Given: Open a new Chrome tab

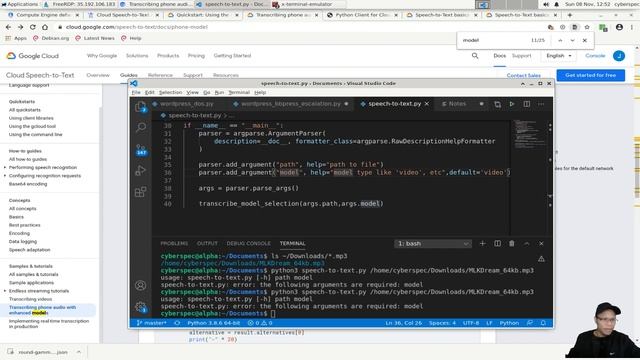Looking at the screenshot, I should [x=570, y=15].
